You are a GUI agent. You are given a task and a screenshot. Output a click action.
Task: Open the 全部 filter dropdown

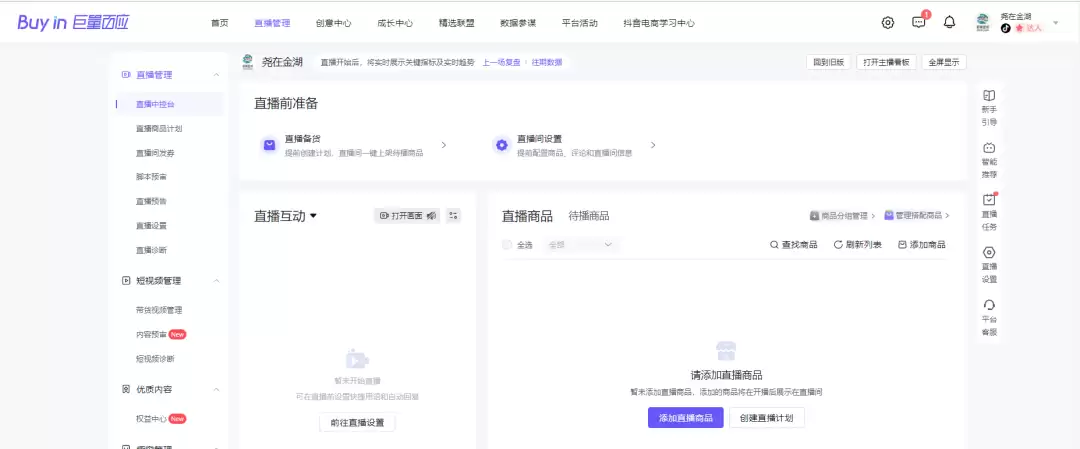(x=580, y=245)
